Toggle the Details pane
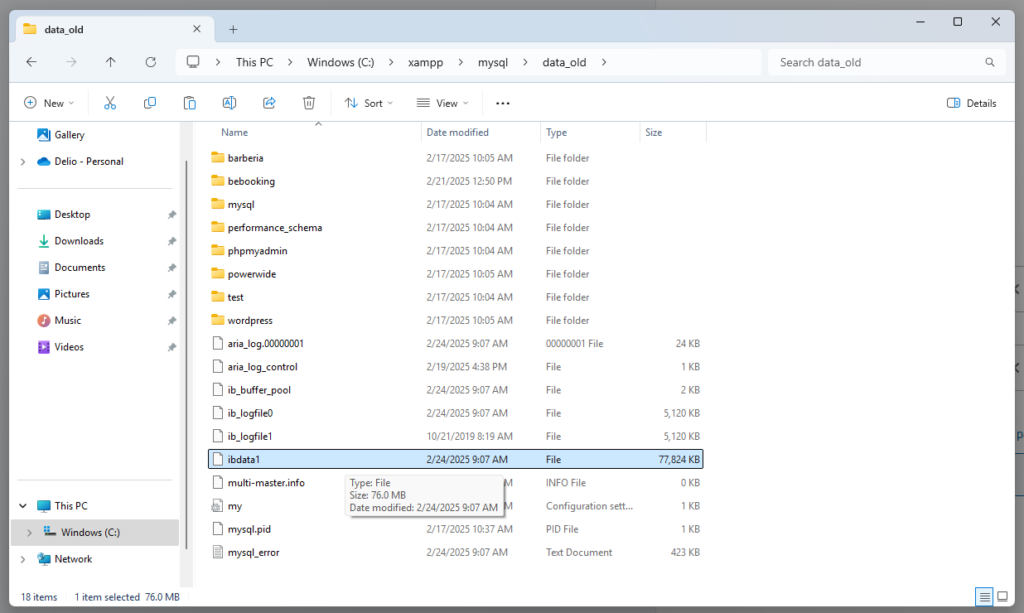This screenshot has width=1024, height=613. [x=971, y=103]
